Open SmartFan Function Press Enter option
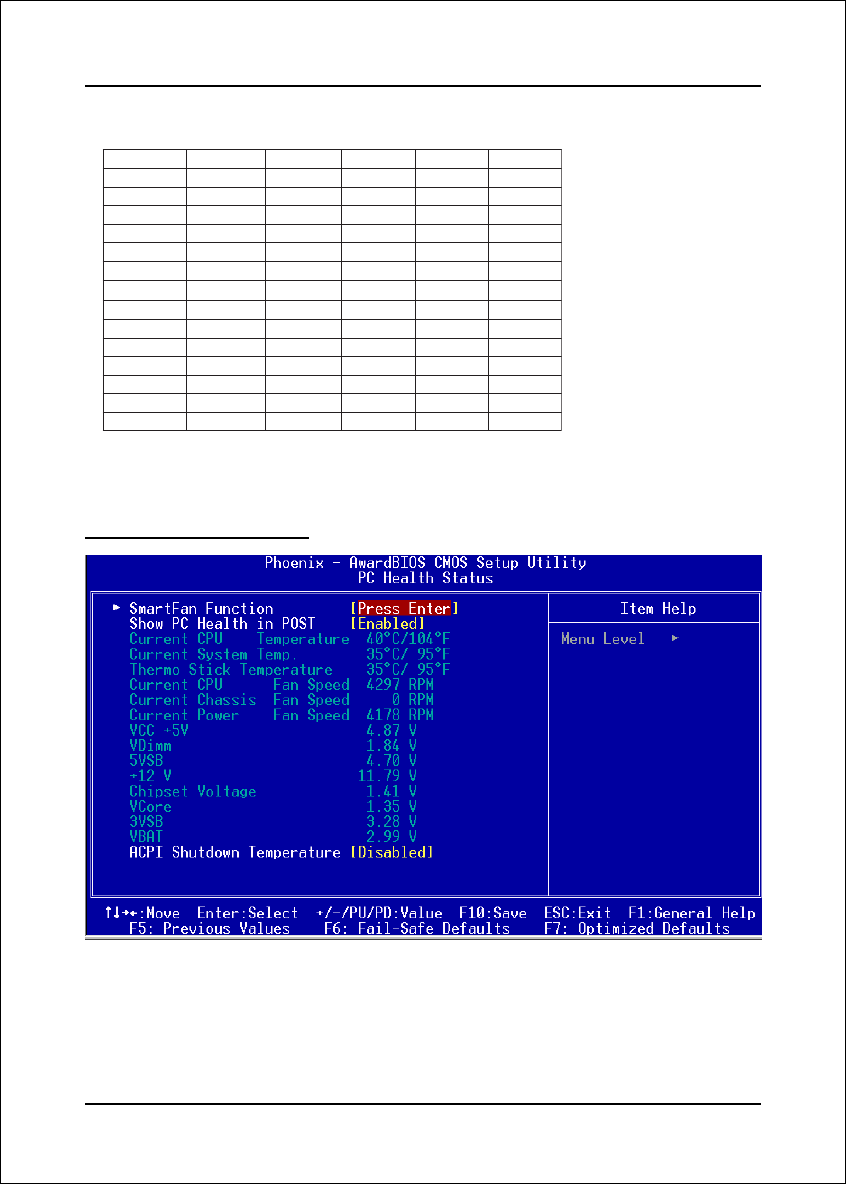Screen dimensions: 846x1184 point(404,608)
